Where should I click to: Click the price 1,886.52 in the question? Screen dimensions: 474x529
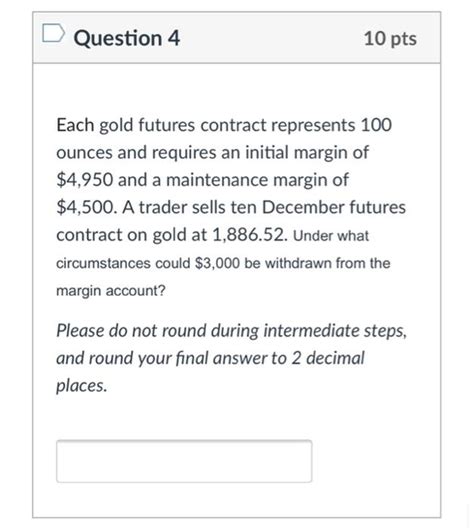point(250,234)
